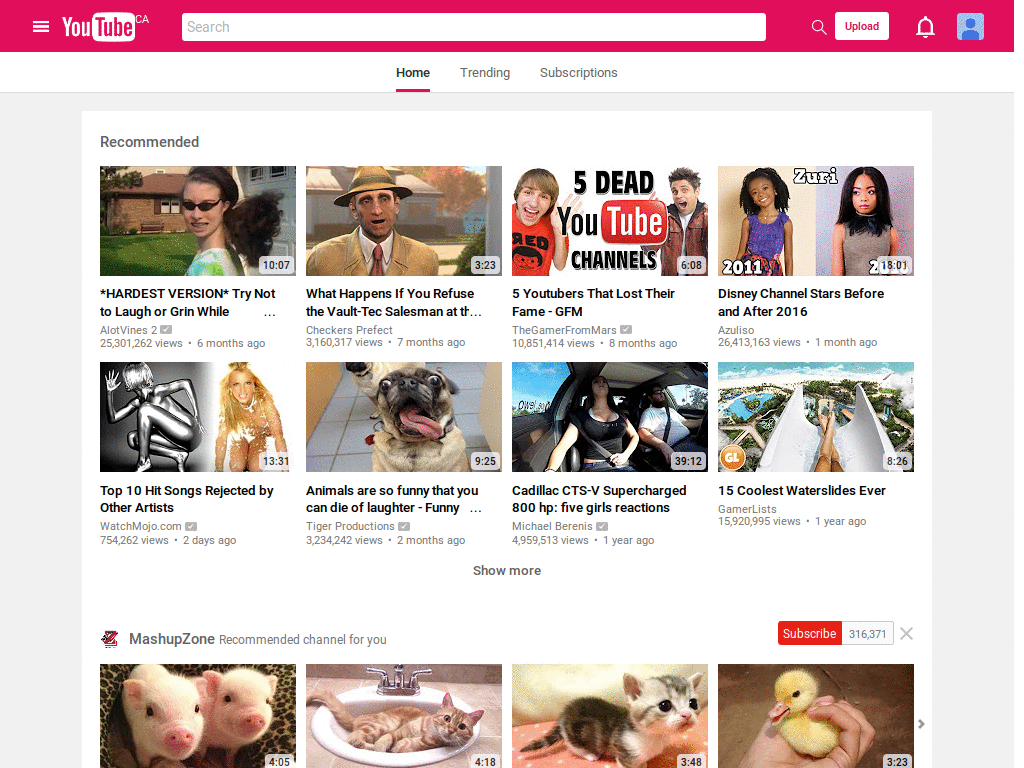Click title "Disney Channel Stars Before and After 2016"
Screen dimensions: 1024x768
(801, 302)
